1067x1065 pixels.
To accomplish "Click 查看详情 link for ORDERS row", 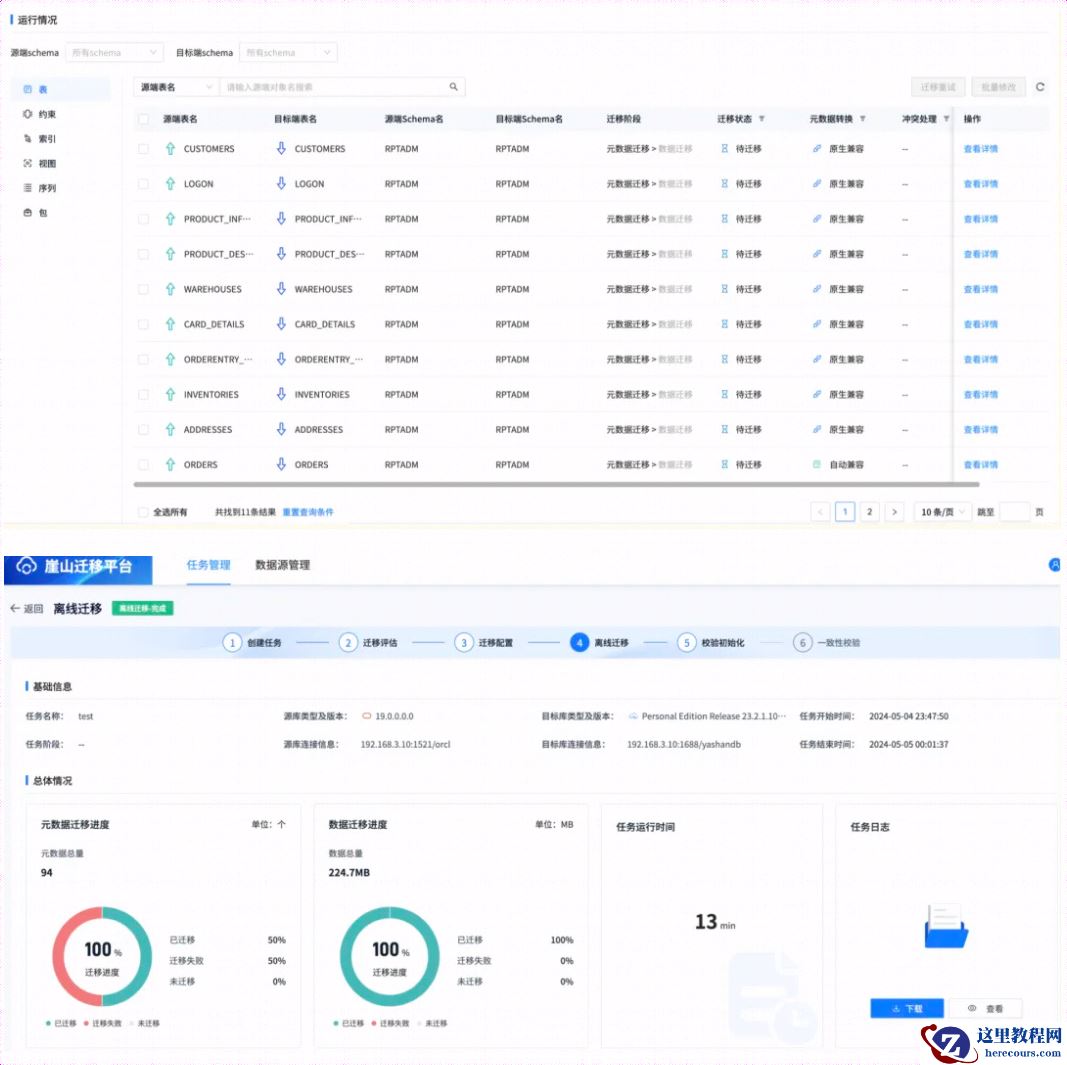I will pyautogui.click(x=981, y=465).
